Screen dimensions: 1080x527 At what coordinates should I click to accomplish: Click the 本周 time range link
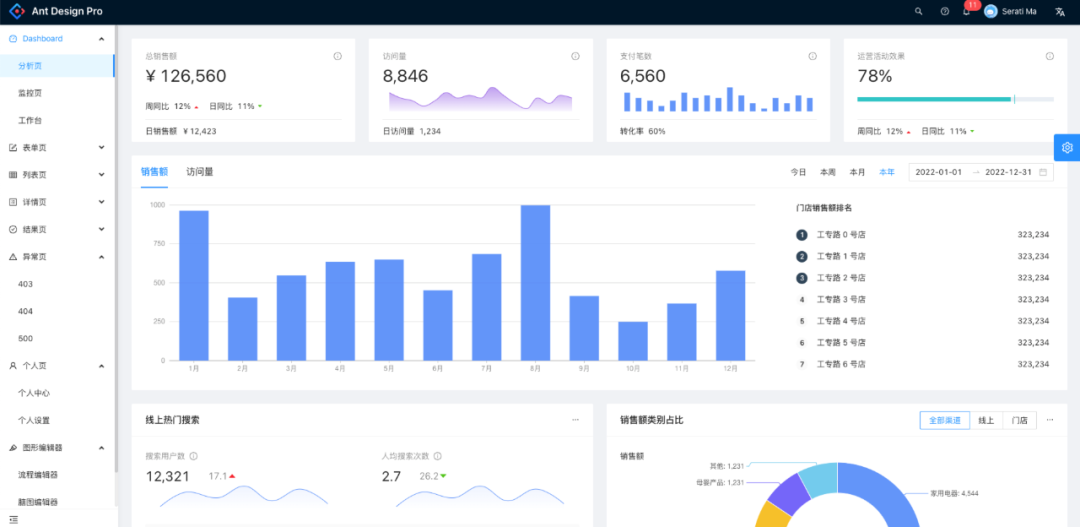(x=828, y=172)
